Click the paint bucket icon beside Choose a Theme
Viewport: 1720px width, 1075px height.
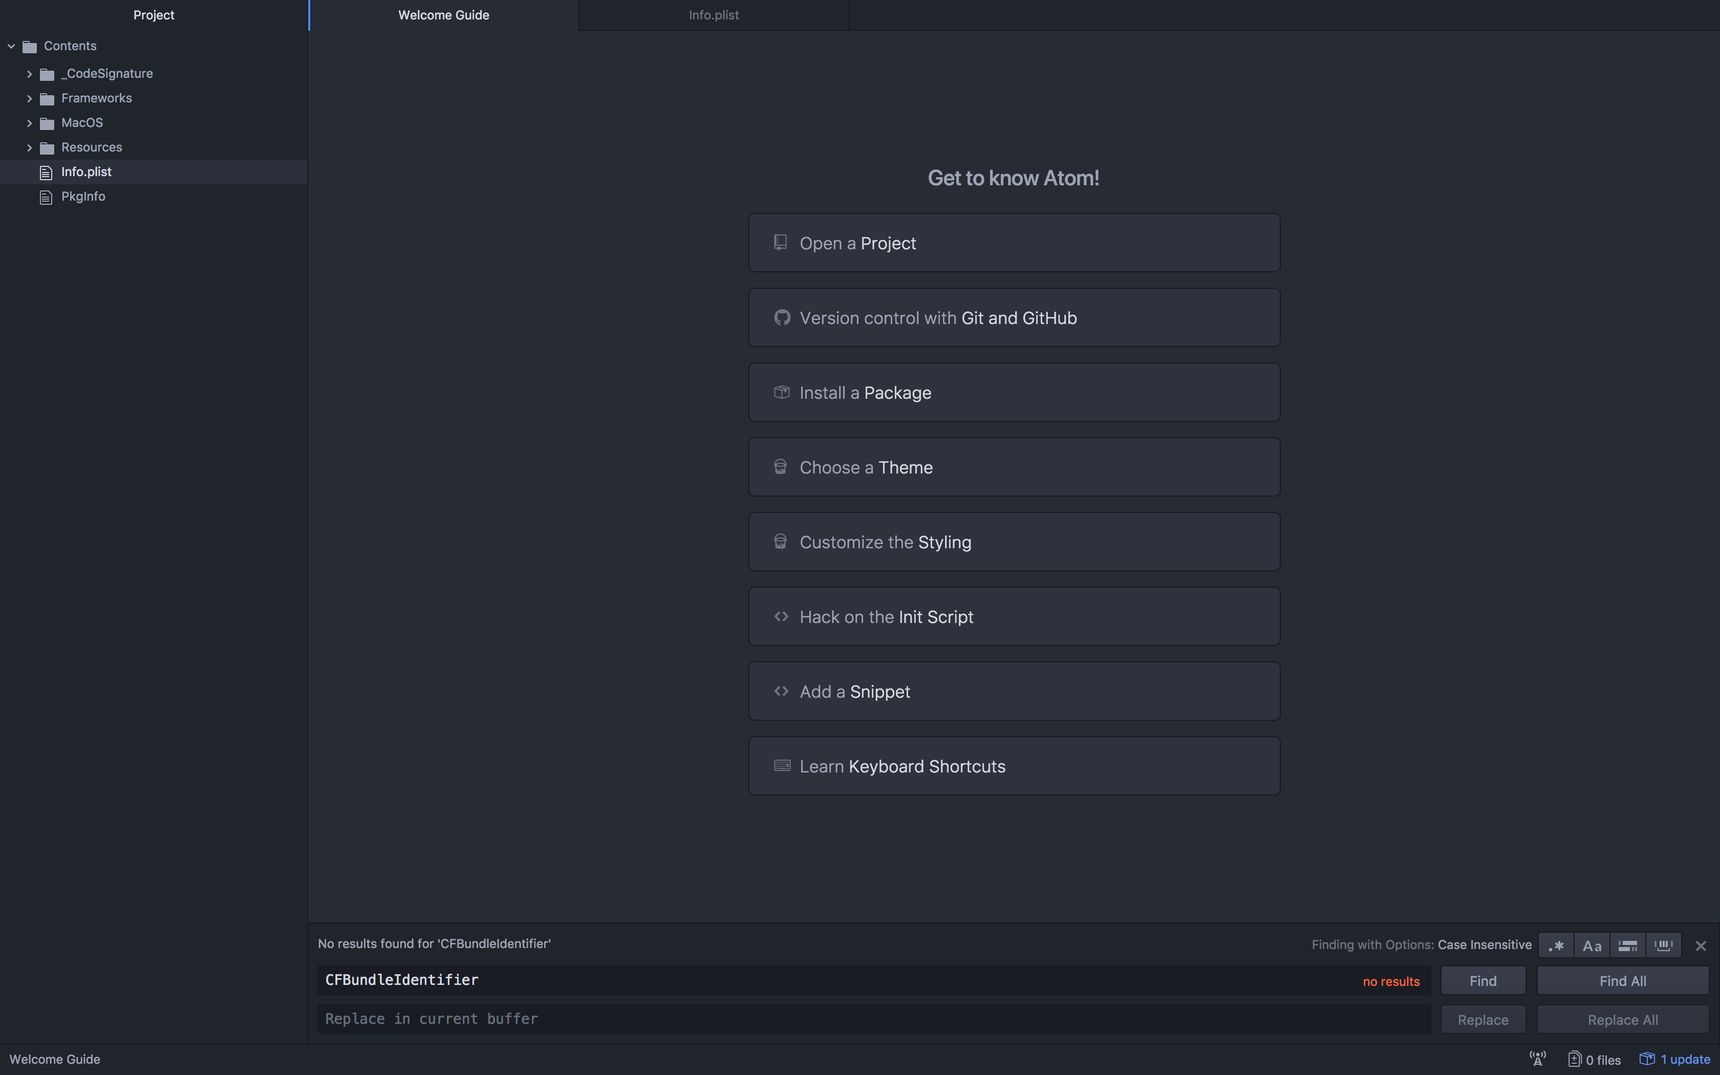[780, 466]
